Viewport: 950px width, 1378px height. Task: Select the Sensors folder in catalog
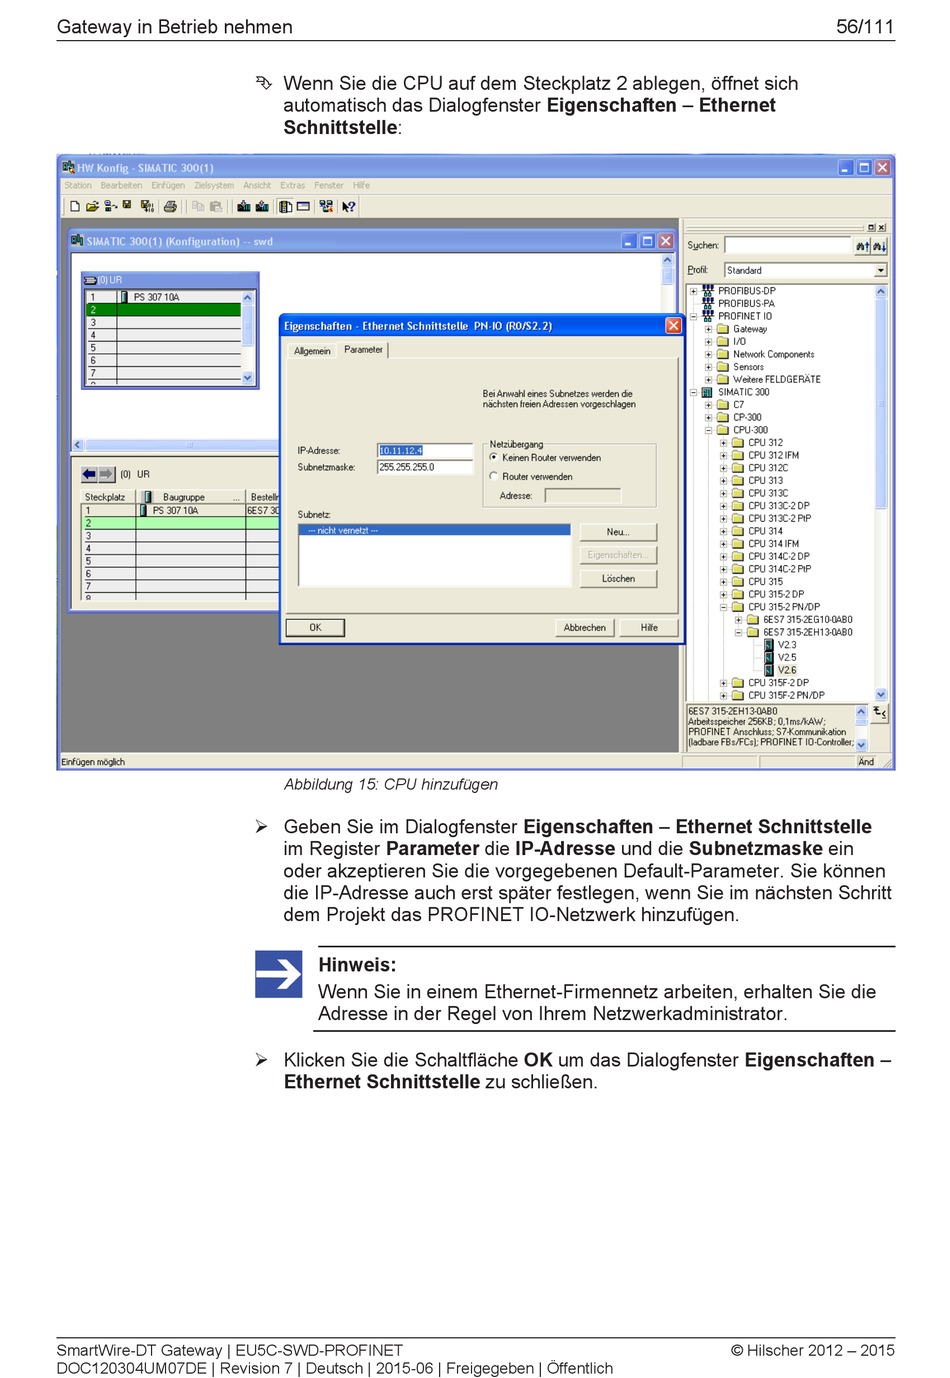pyautogui.click(x=748, y=367)
